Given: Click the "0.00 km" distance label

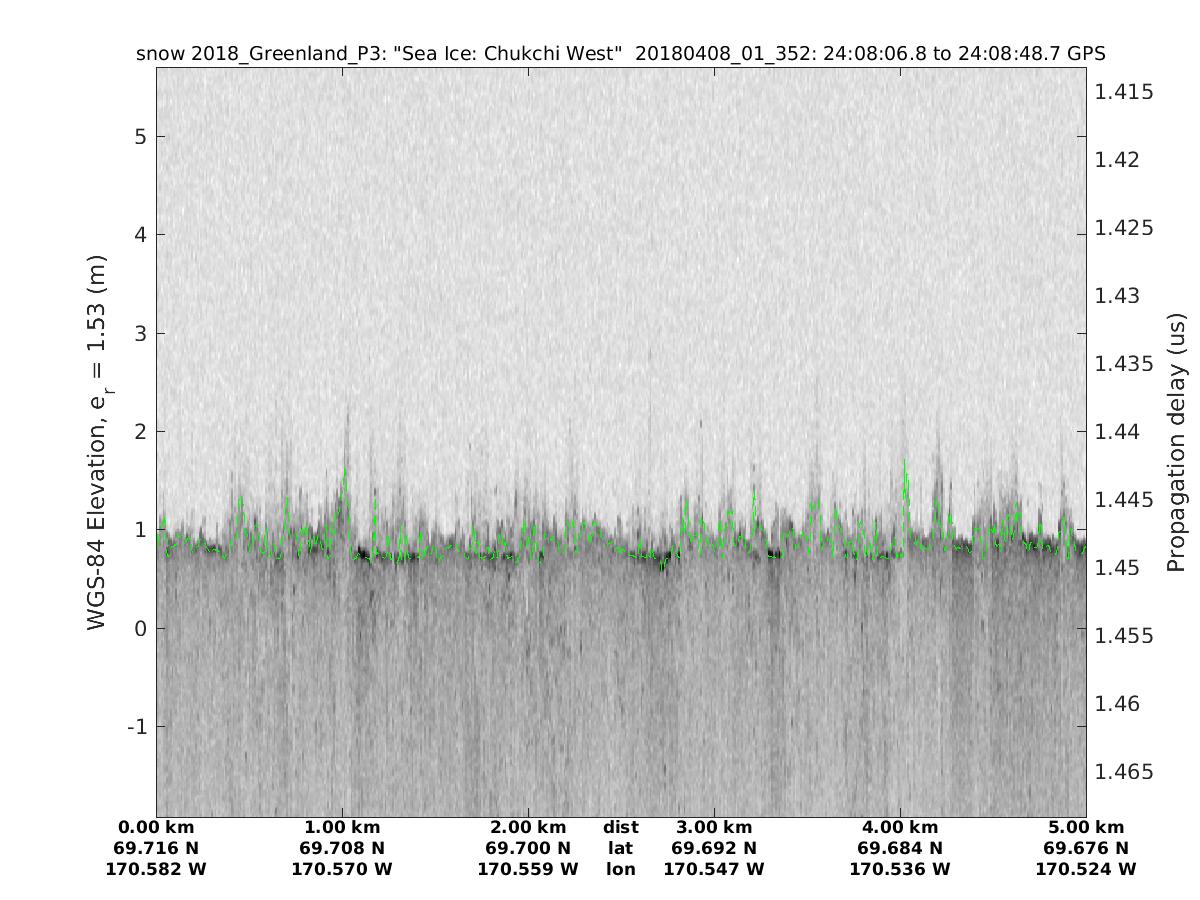Looking at the screenshot, I should [x=156, y=827].
